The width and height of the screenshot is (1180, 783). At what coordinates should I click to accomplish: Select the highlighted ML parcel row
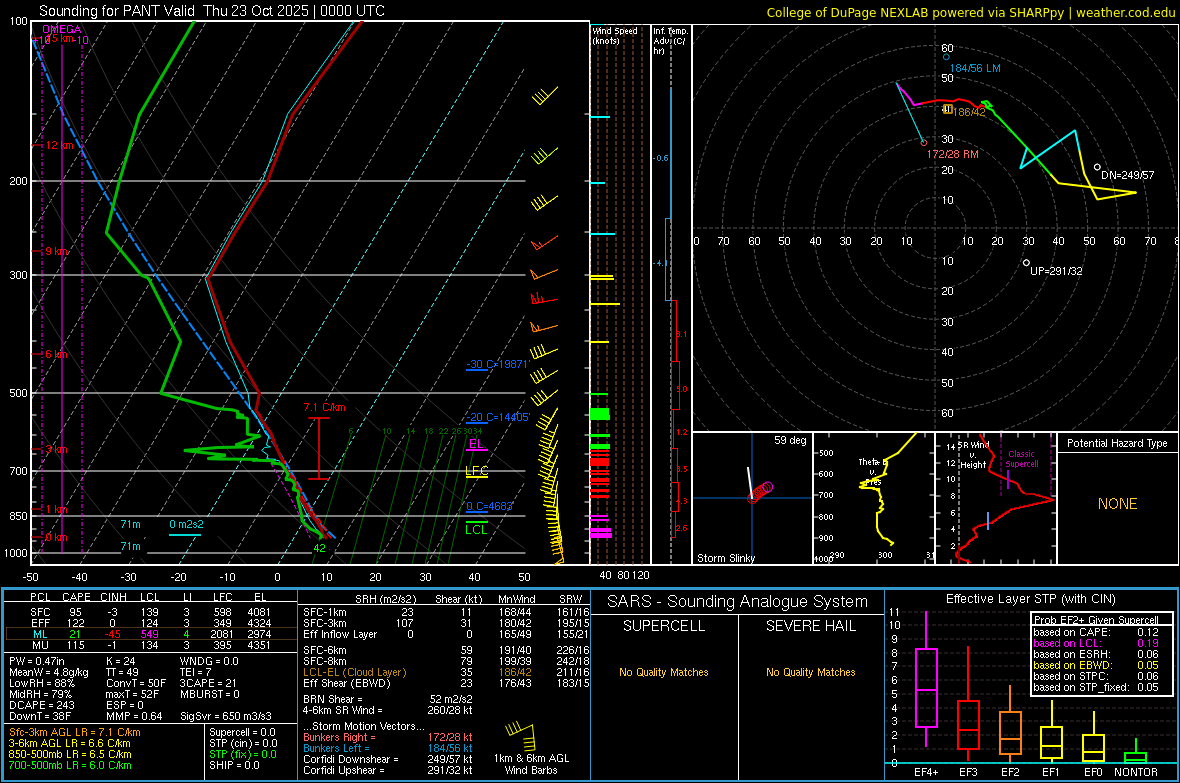(x=151, y=635)
